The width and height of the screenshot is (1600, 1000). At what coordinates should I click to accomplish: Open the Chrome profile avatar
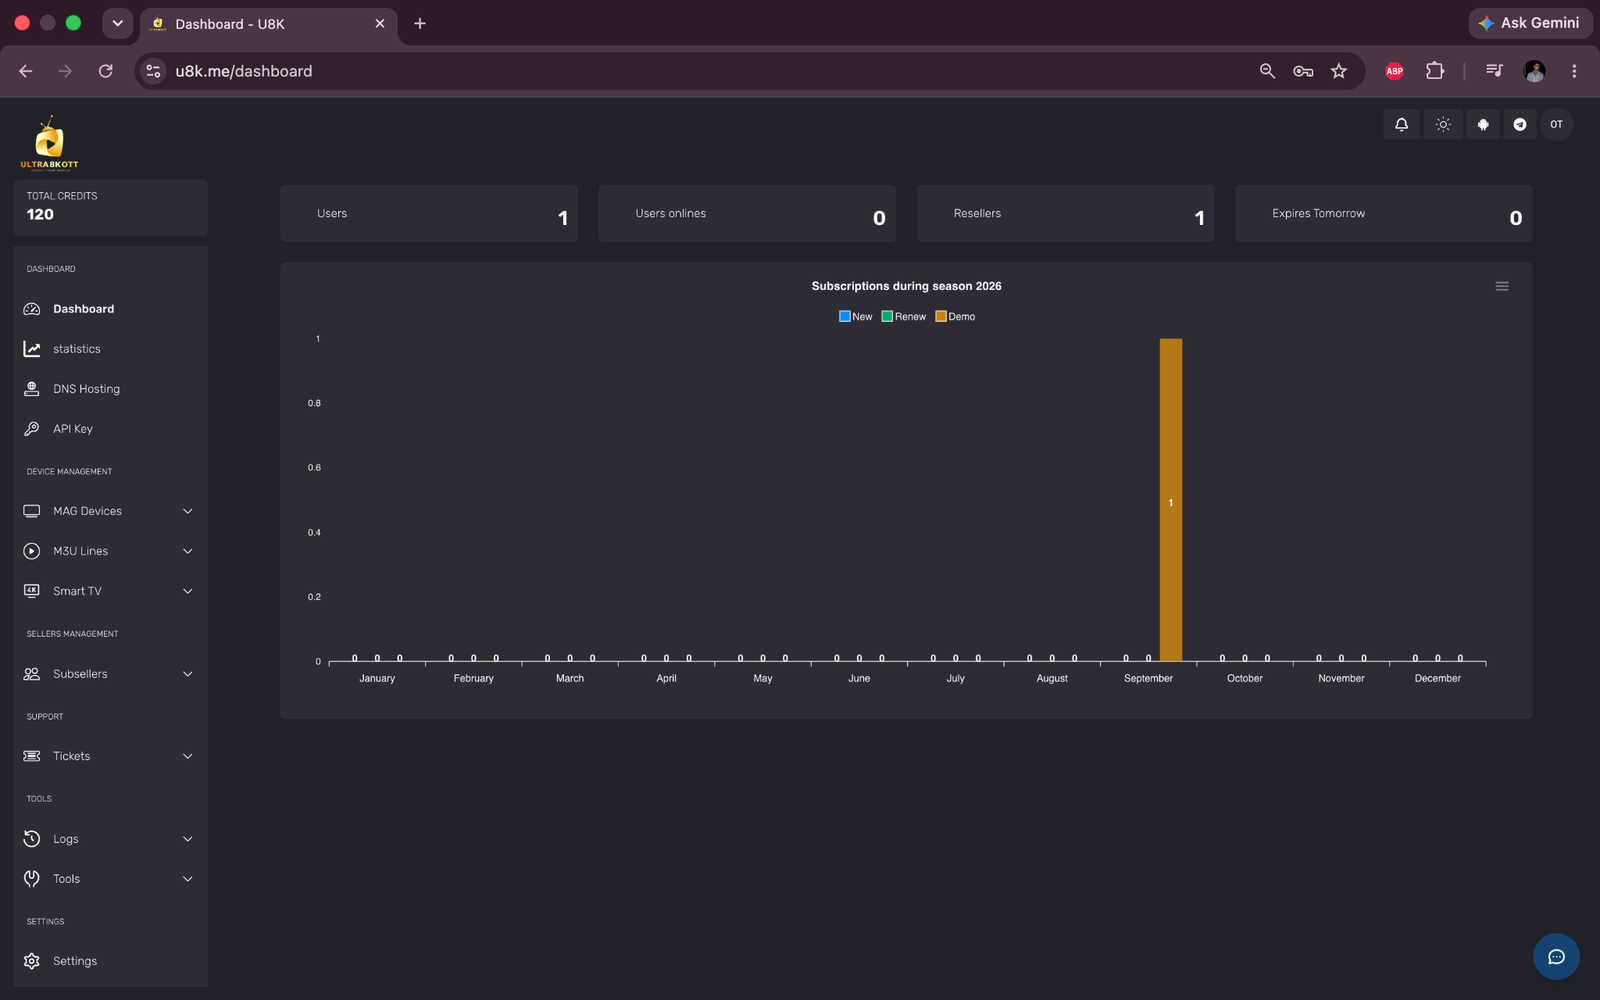pyautogui.click(x=1534, y=71)
